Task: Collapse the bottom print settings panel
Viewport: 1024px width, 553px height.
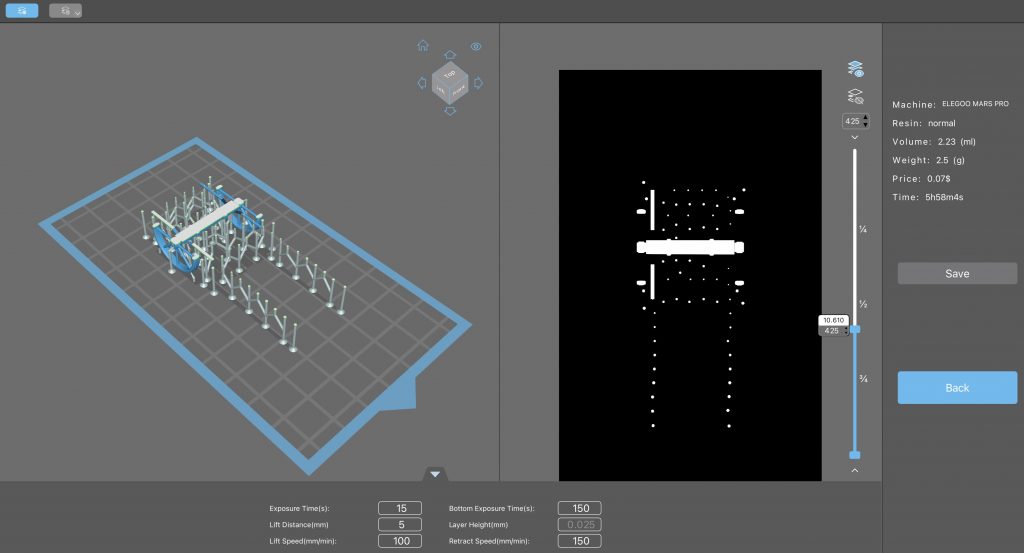Action: click(435, 474)
